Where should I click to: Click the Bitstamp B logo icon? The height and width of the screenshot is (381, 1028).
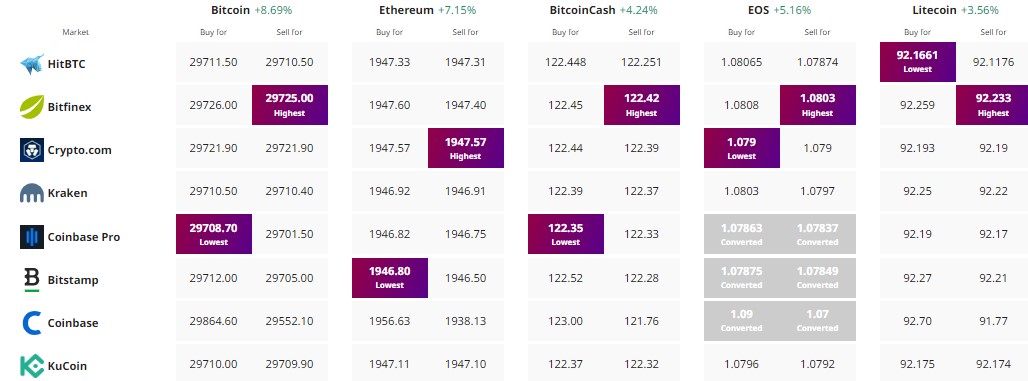click(x=32, y=280)
